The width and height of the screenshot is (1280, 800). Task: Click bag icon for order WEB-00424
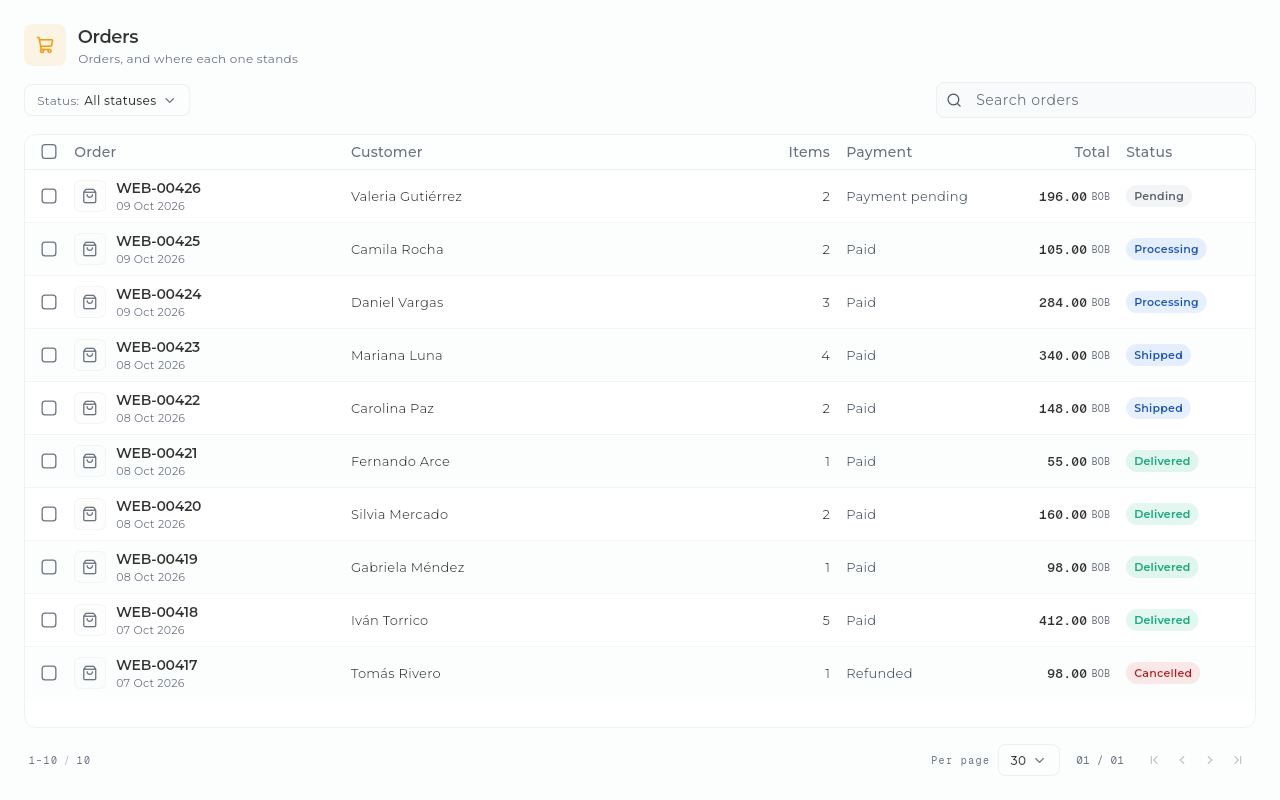tap(90, 302)
